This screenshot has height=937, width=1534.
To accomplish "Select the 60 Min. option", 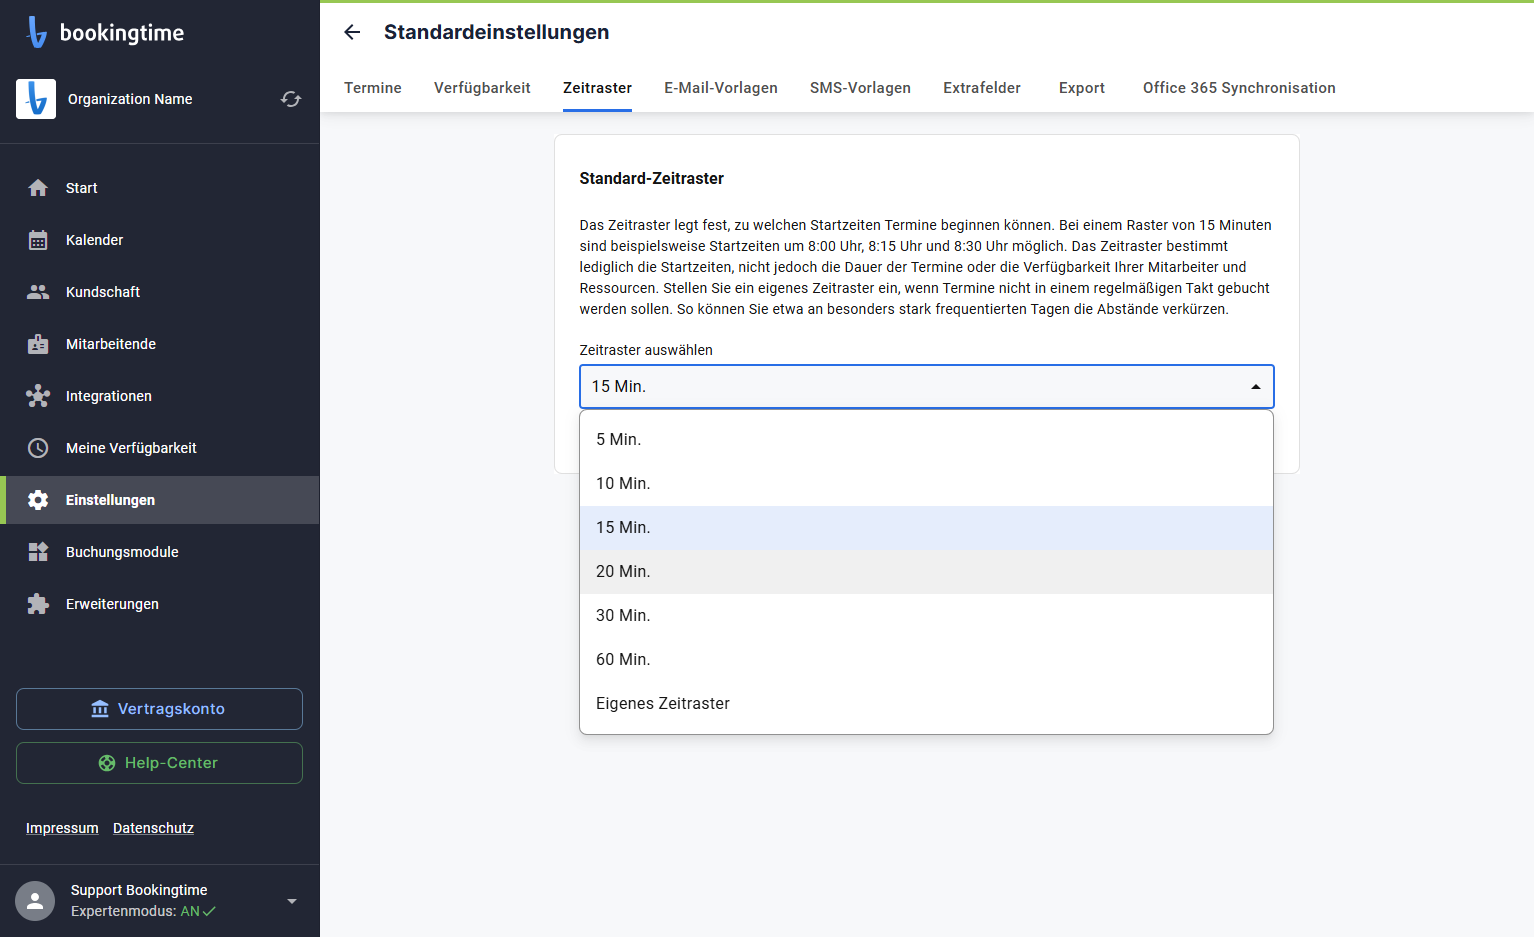I will click(x=926, y=660).
